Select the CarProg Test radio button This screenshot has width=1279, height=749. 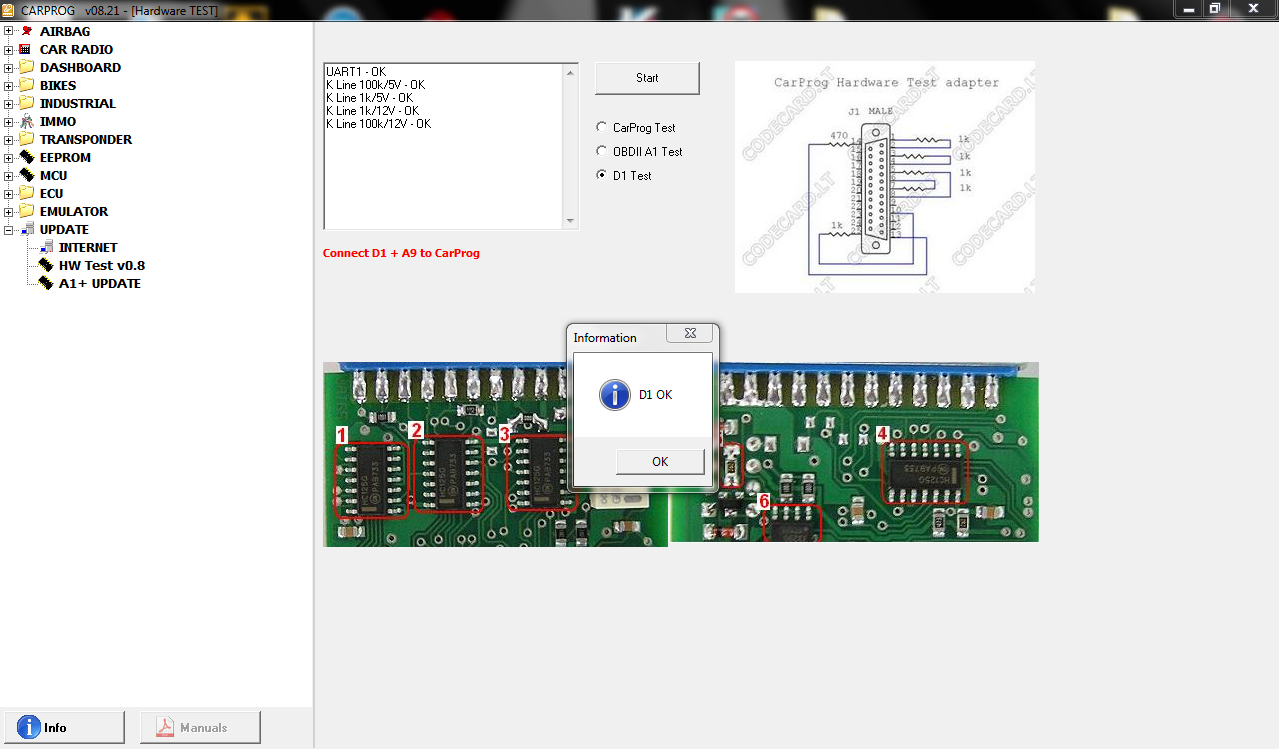[601, 127]
